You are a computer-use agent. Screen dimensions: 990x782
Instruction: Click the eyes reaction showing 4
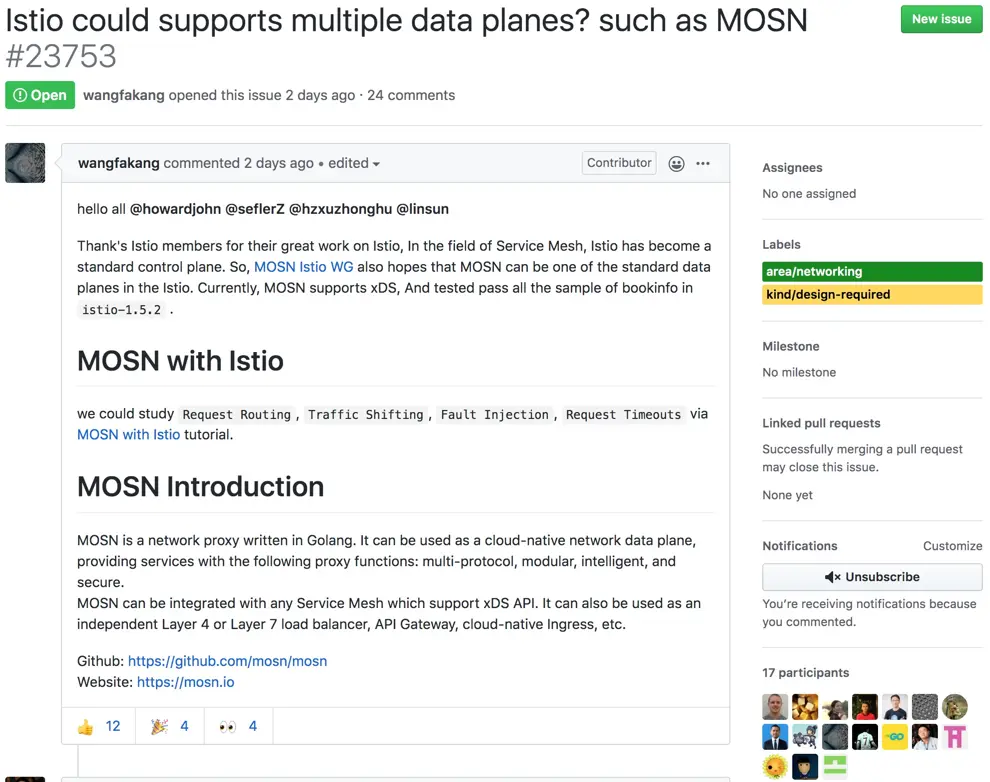coord(236,726)
